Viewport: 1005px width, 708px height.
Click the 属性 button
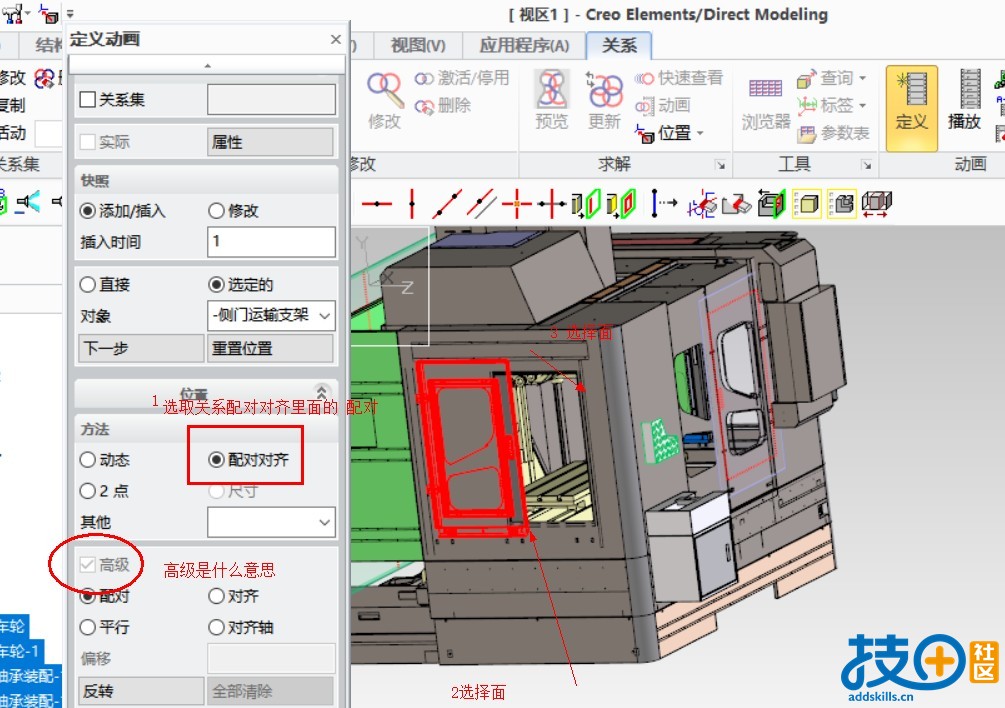tap(270, 142)
